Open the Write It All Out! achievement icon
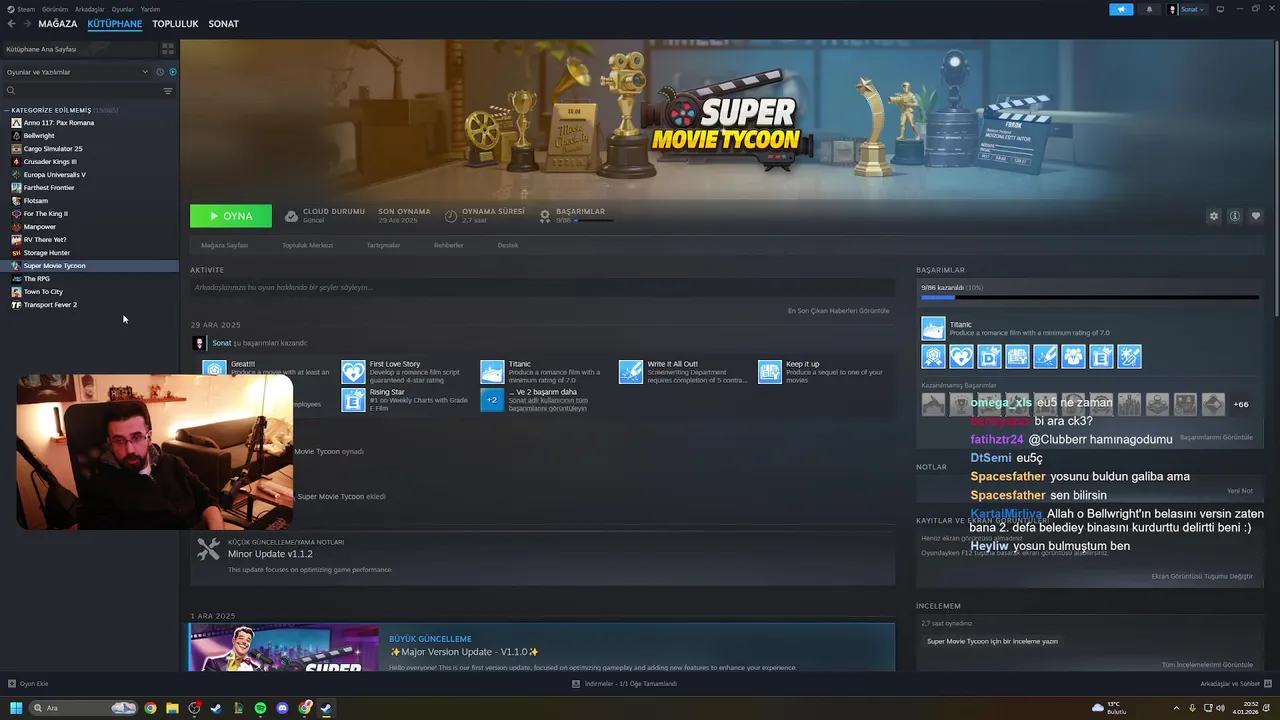This screenshot has width=1280, height=720. pyautogui.click(x=631, y=372)
